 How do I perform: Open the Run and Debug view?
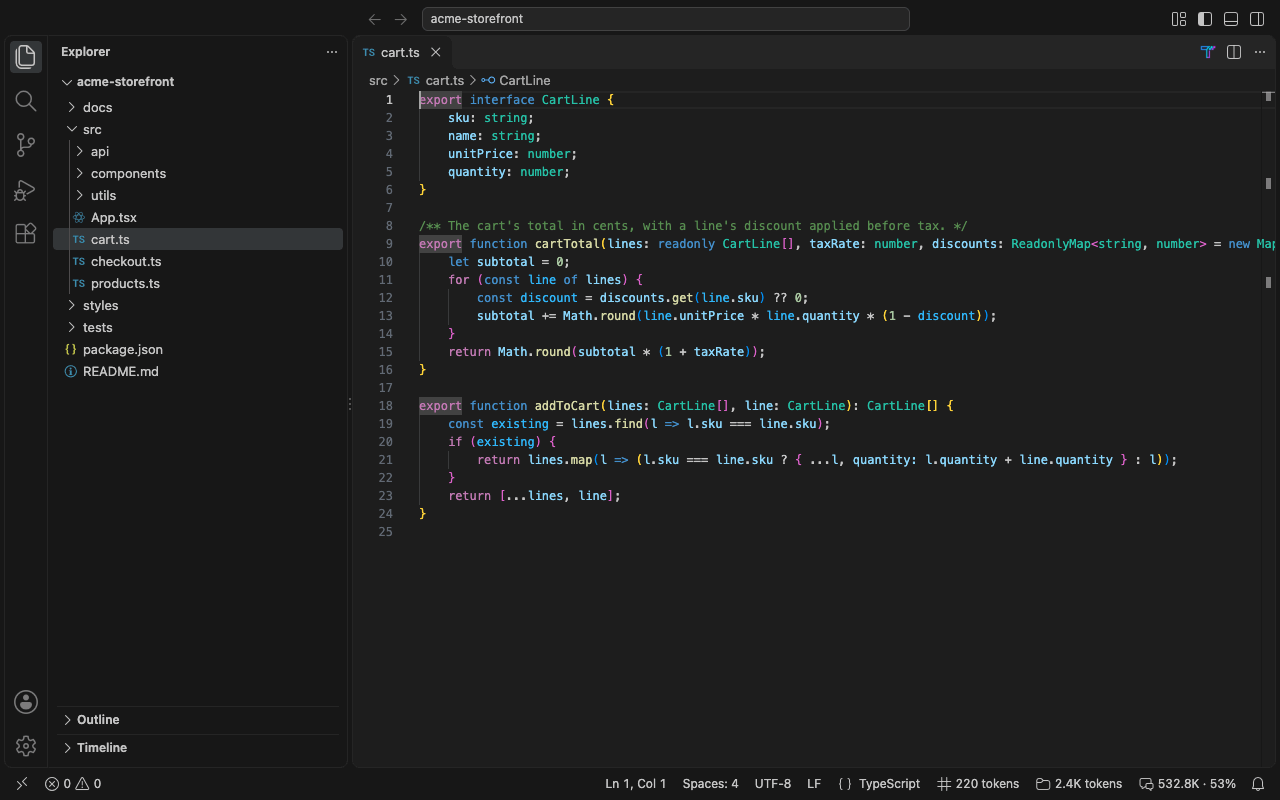(x=26, y=189)
